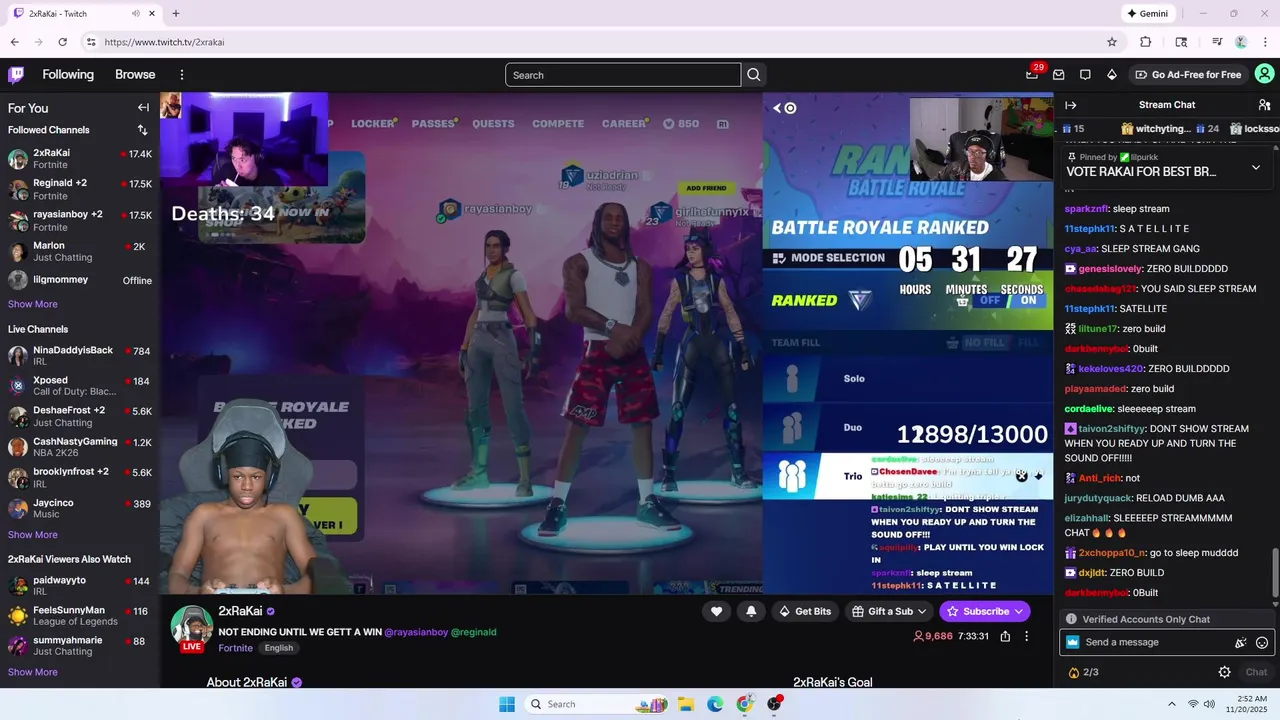Reload the browser page
The image size is (1280, 720).
coord(62,42)
